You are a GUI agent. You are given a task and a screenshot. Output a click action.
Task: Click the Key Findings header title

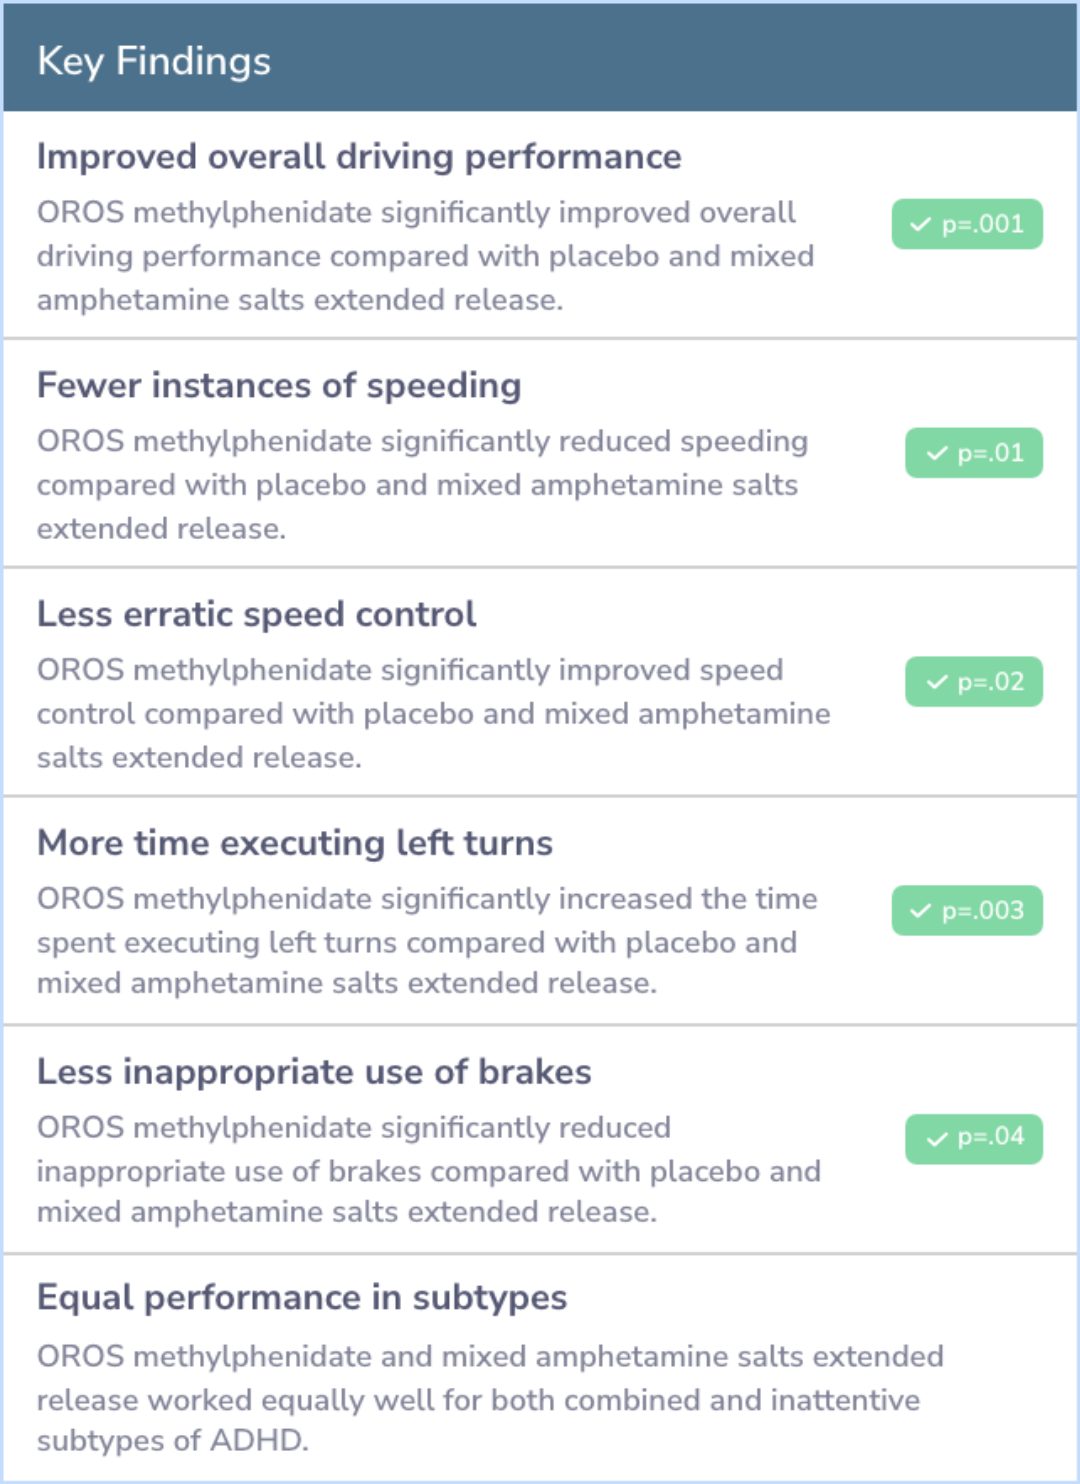(x=154, y=61)
